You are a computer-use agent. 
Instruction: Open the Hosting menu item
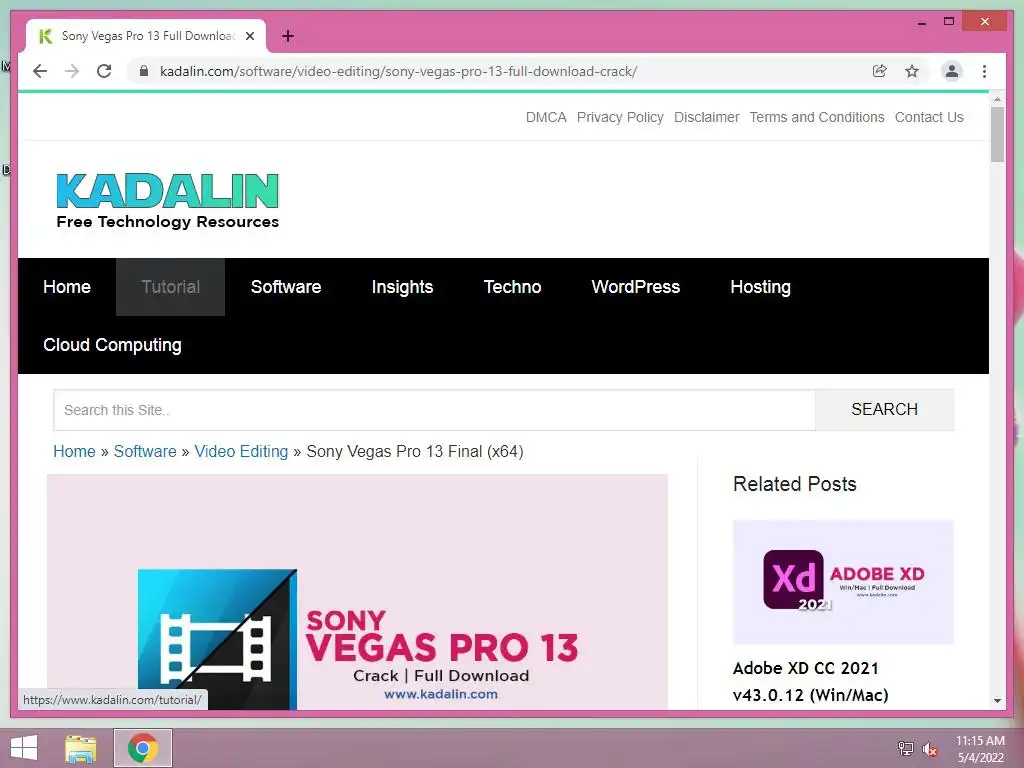tap(760, 287)
